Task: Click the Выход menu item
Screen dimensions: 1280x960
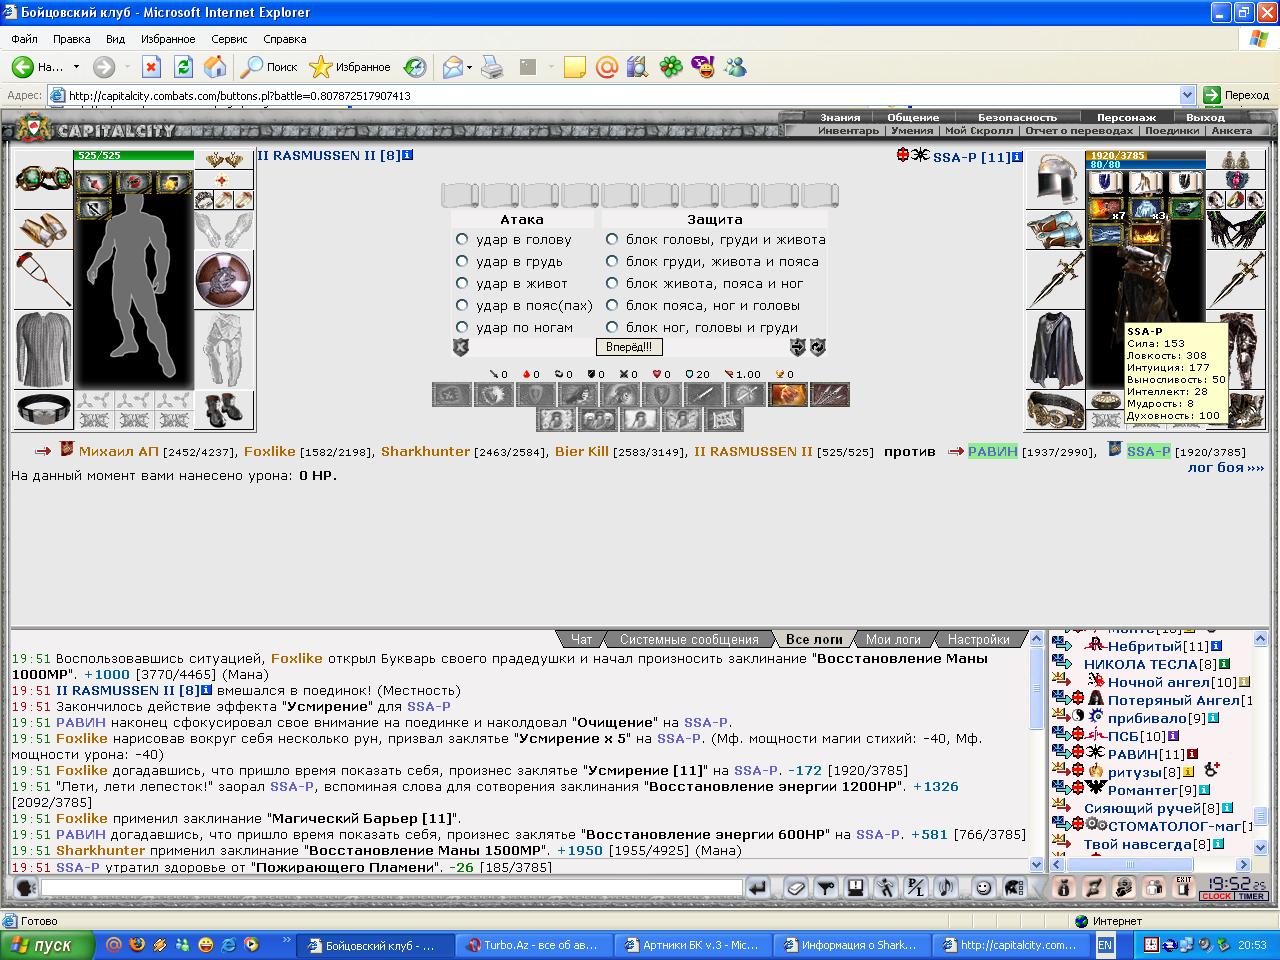Action: click(1205, 117)
